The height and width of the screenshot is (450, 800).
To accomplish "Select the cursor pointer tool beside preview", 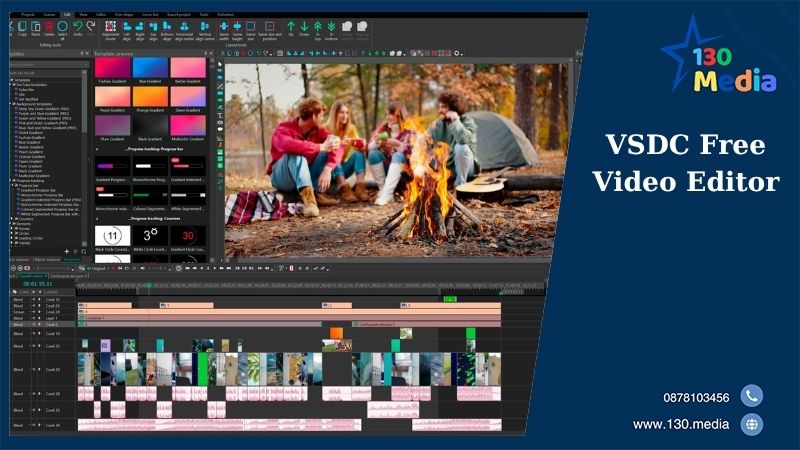I will [220, 64].
